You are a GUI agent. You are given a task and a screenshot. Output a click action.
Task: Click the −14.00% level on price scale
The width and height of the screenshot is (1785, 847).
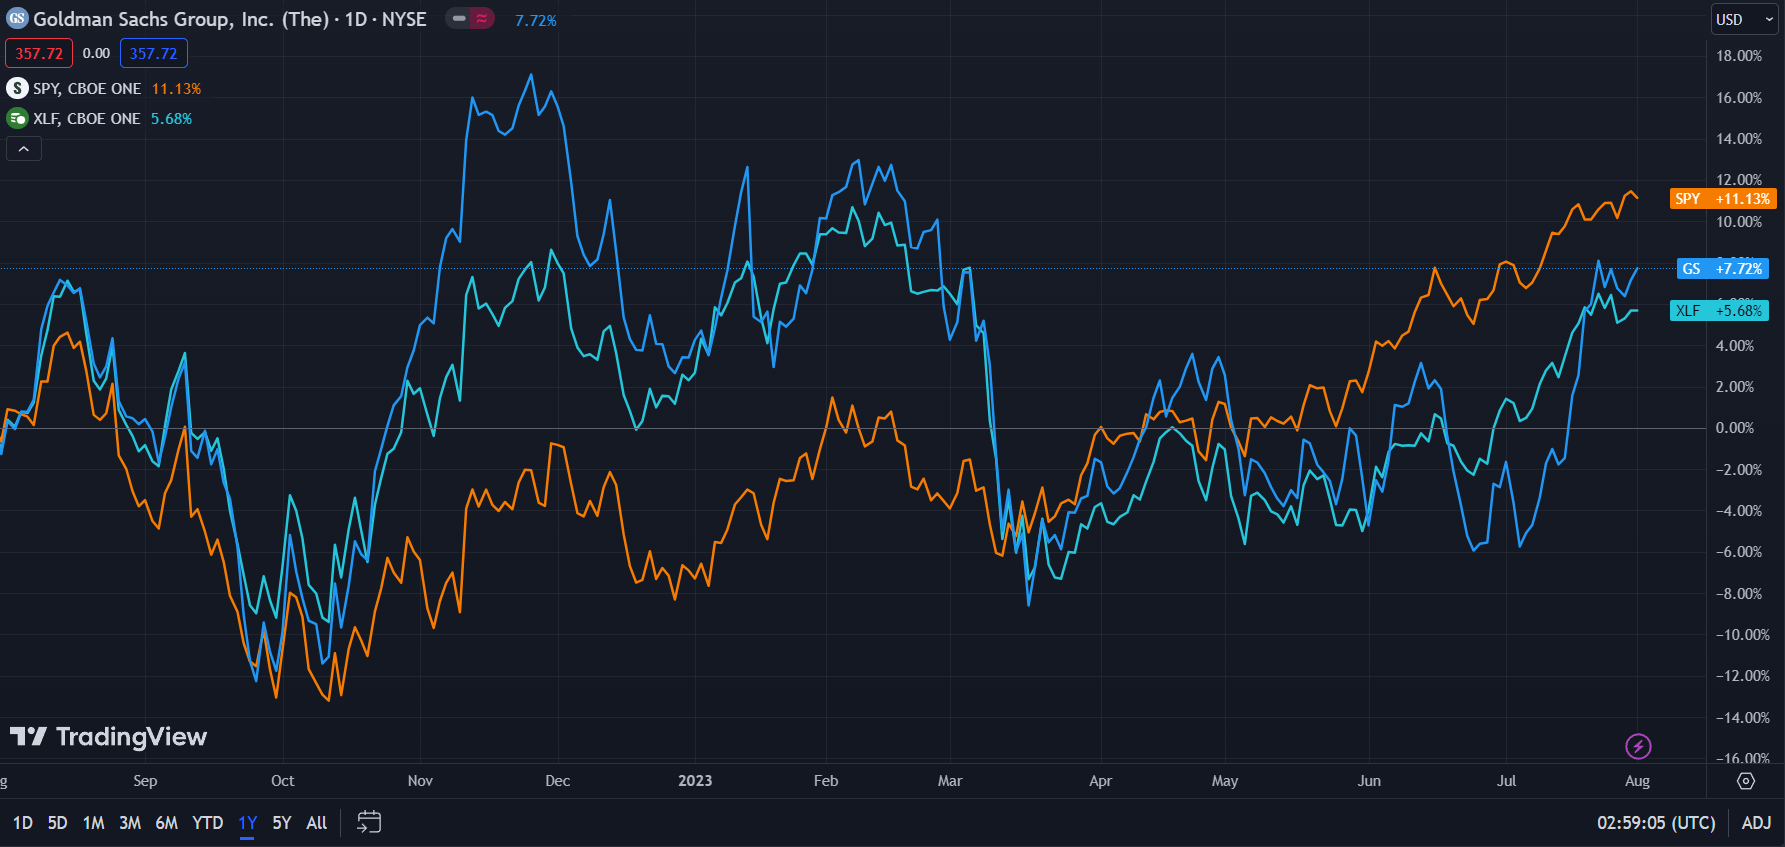[1742, 718]
